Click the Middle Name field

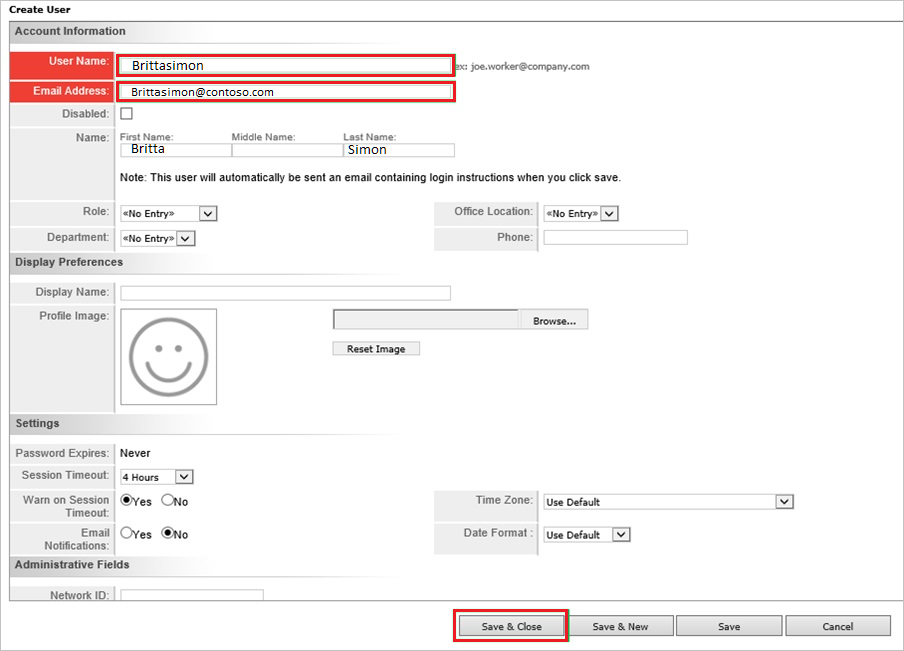coord(287,150)
